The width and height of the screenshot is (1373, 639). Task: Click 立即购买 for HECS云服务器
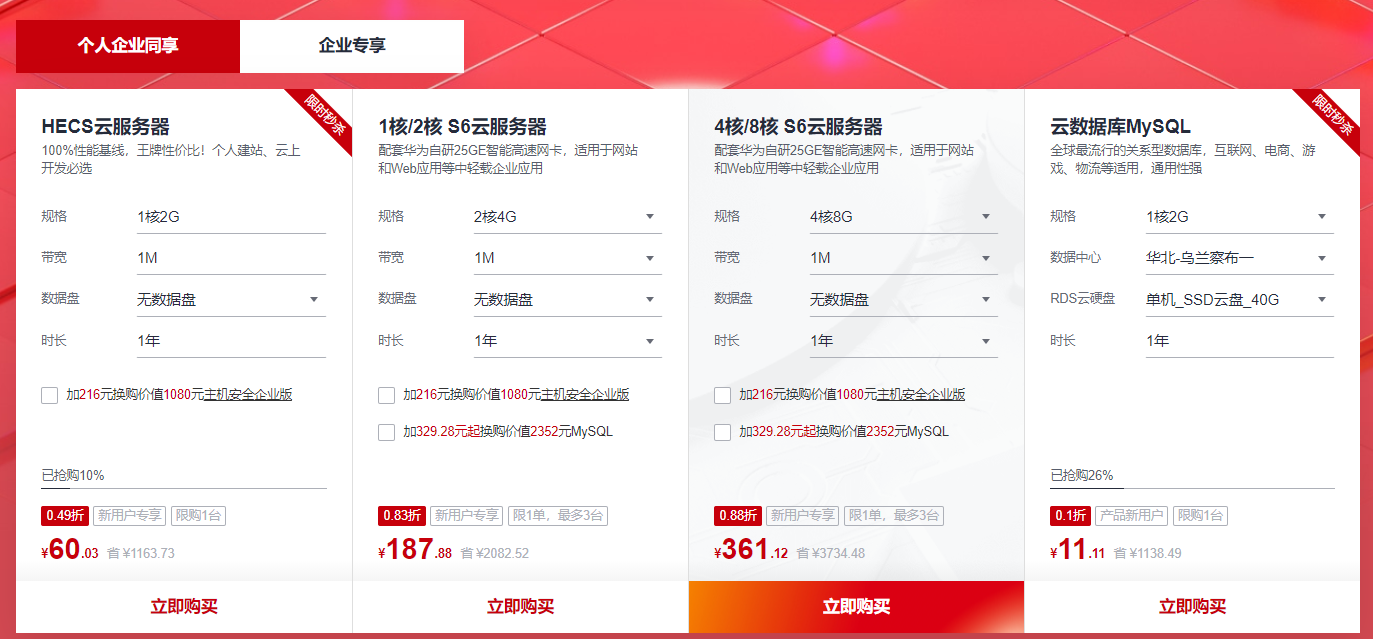(x=184, y=607)
